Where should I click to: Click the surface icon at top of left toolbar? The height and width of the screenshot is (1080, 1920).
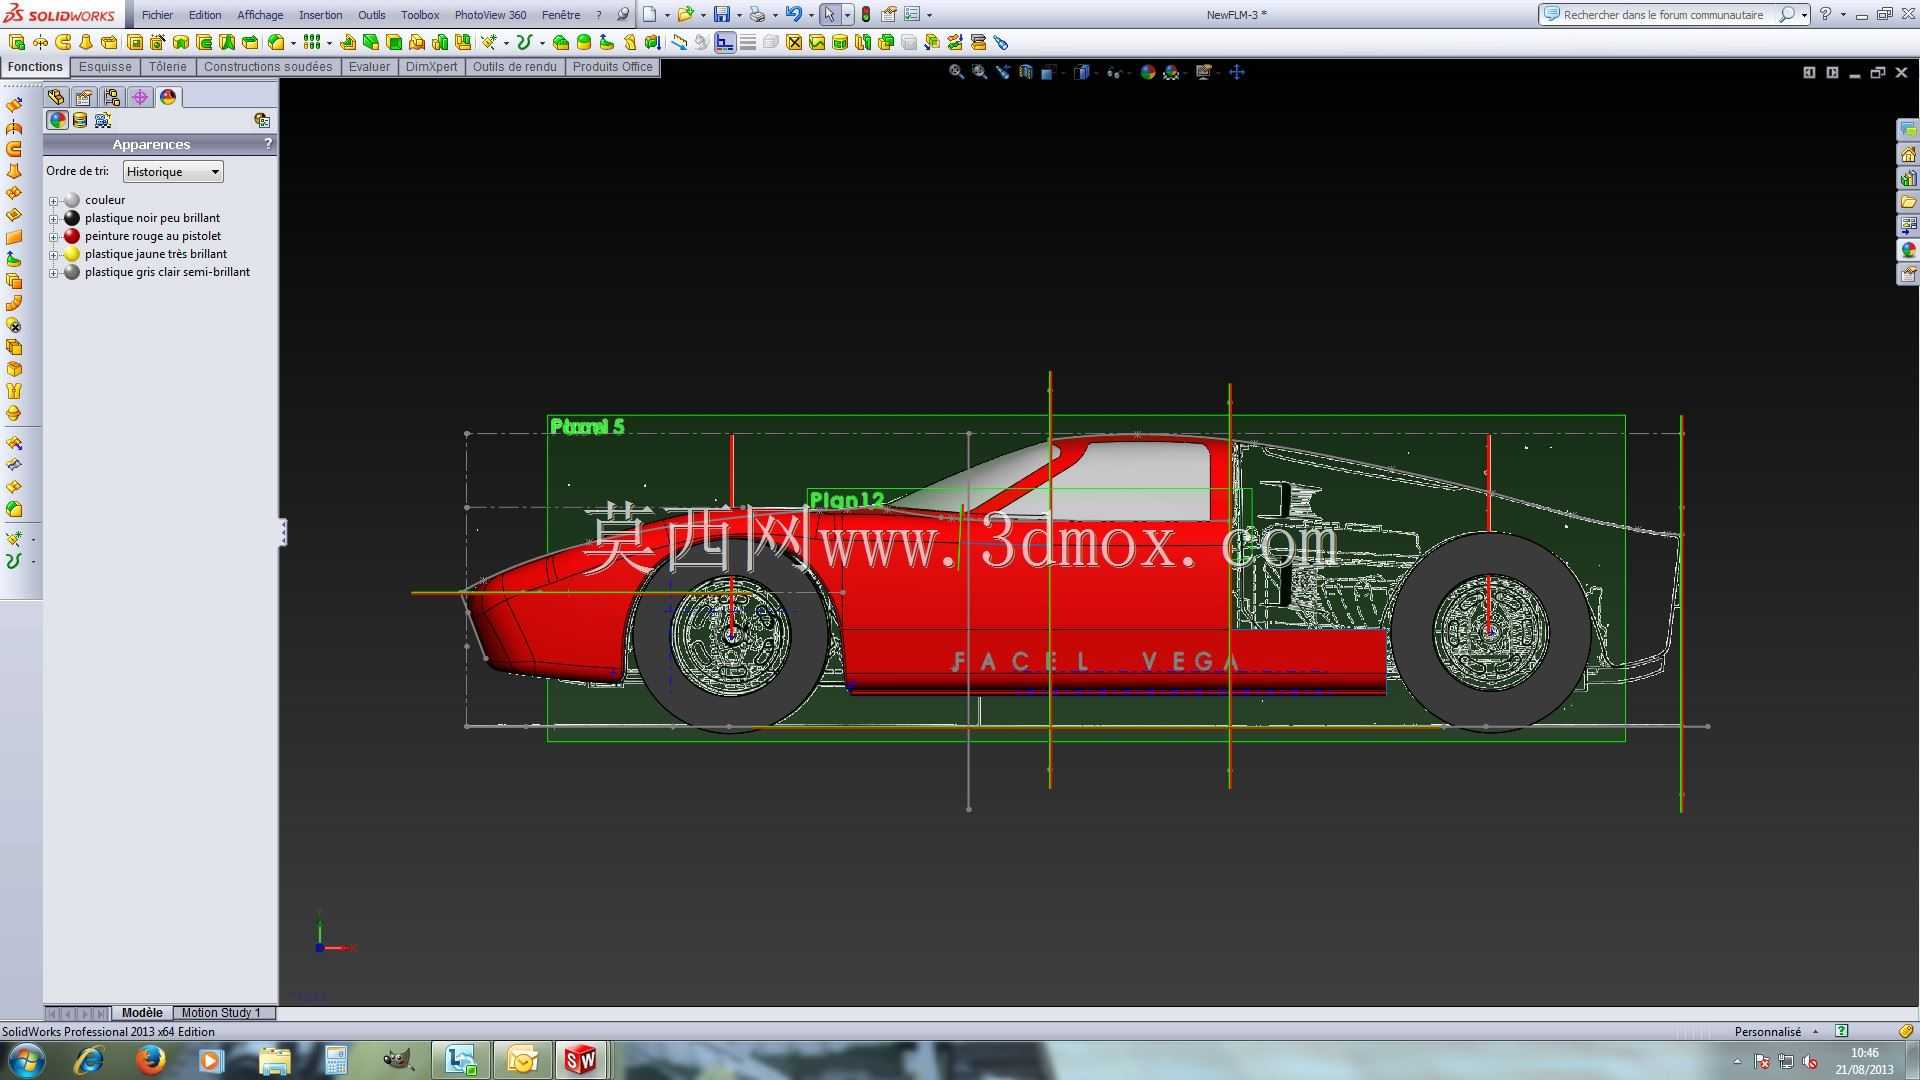click(14, 105)
